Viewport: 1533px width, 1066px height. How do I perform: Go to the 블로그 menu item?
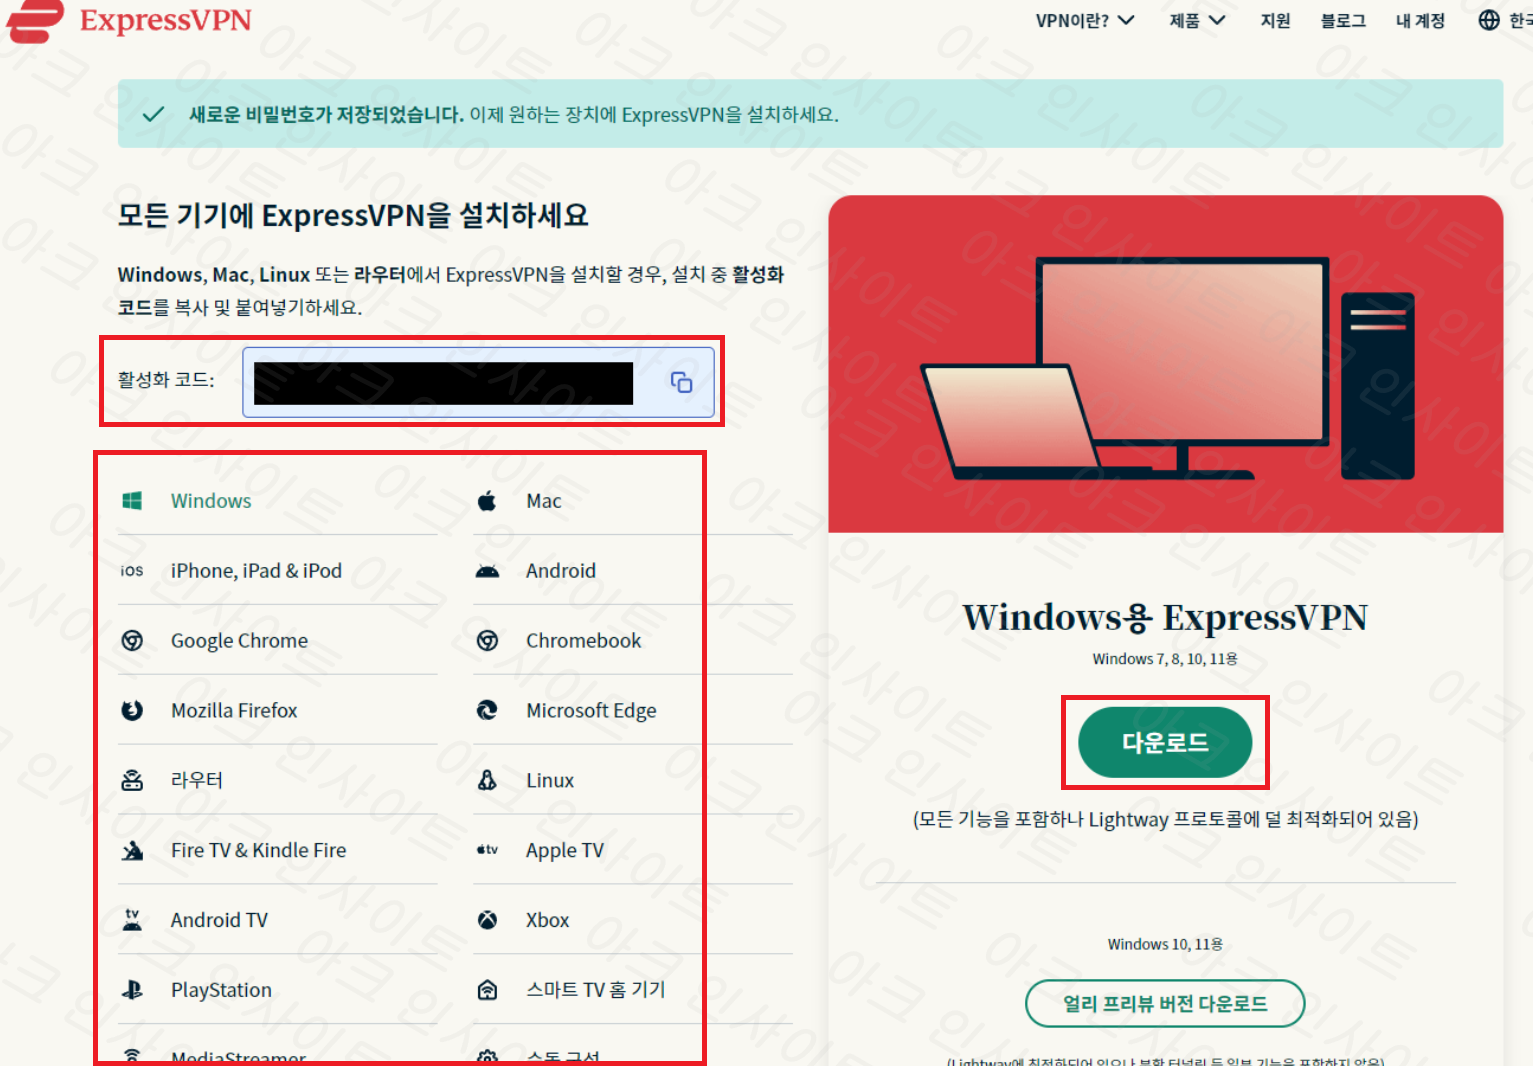click(1342, 19)
